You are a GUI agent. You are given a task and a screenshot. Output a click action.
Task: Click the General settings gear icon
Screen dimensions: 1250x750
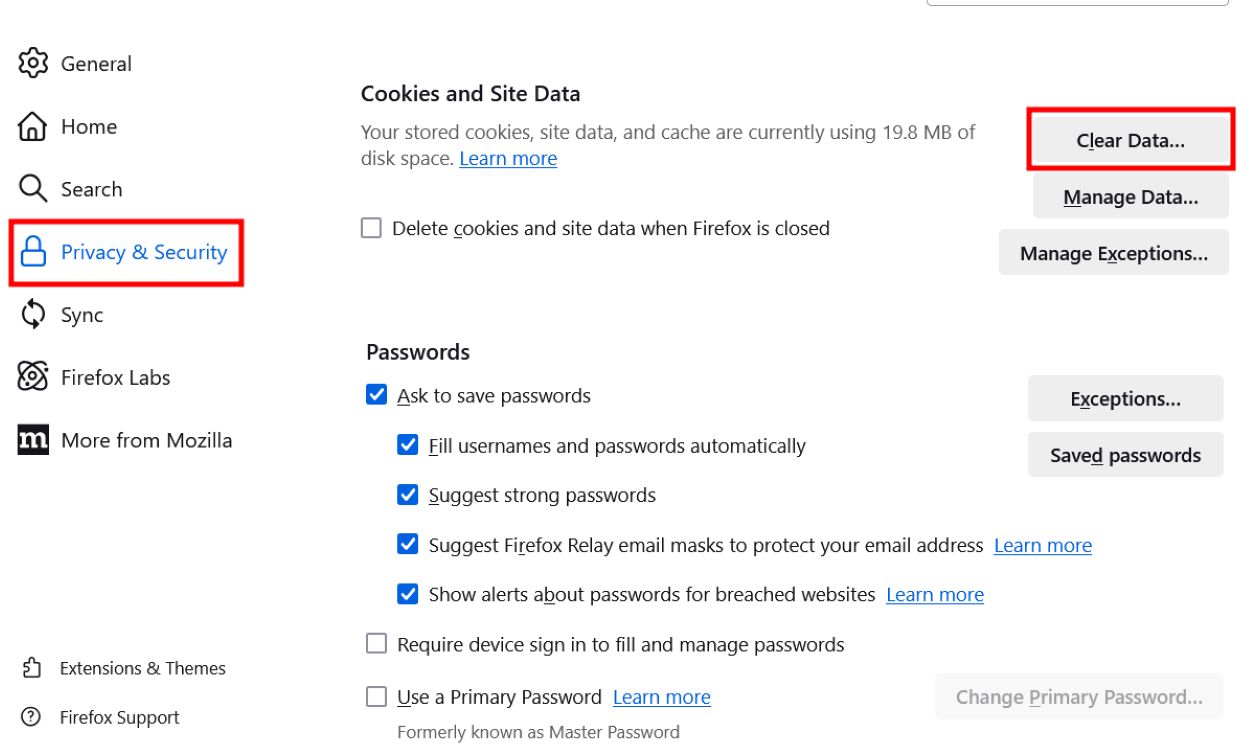pyautogui.click(x=33, y=63)
